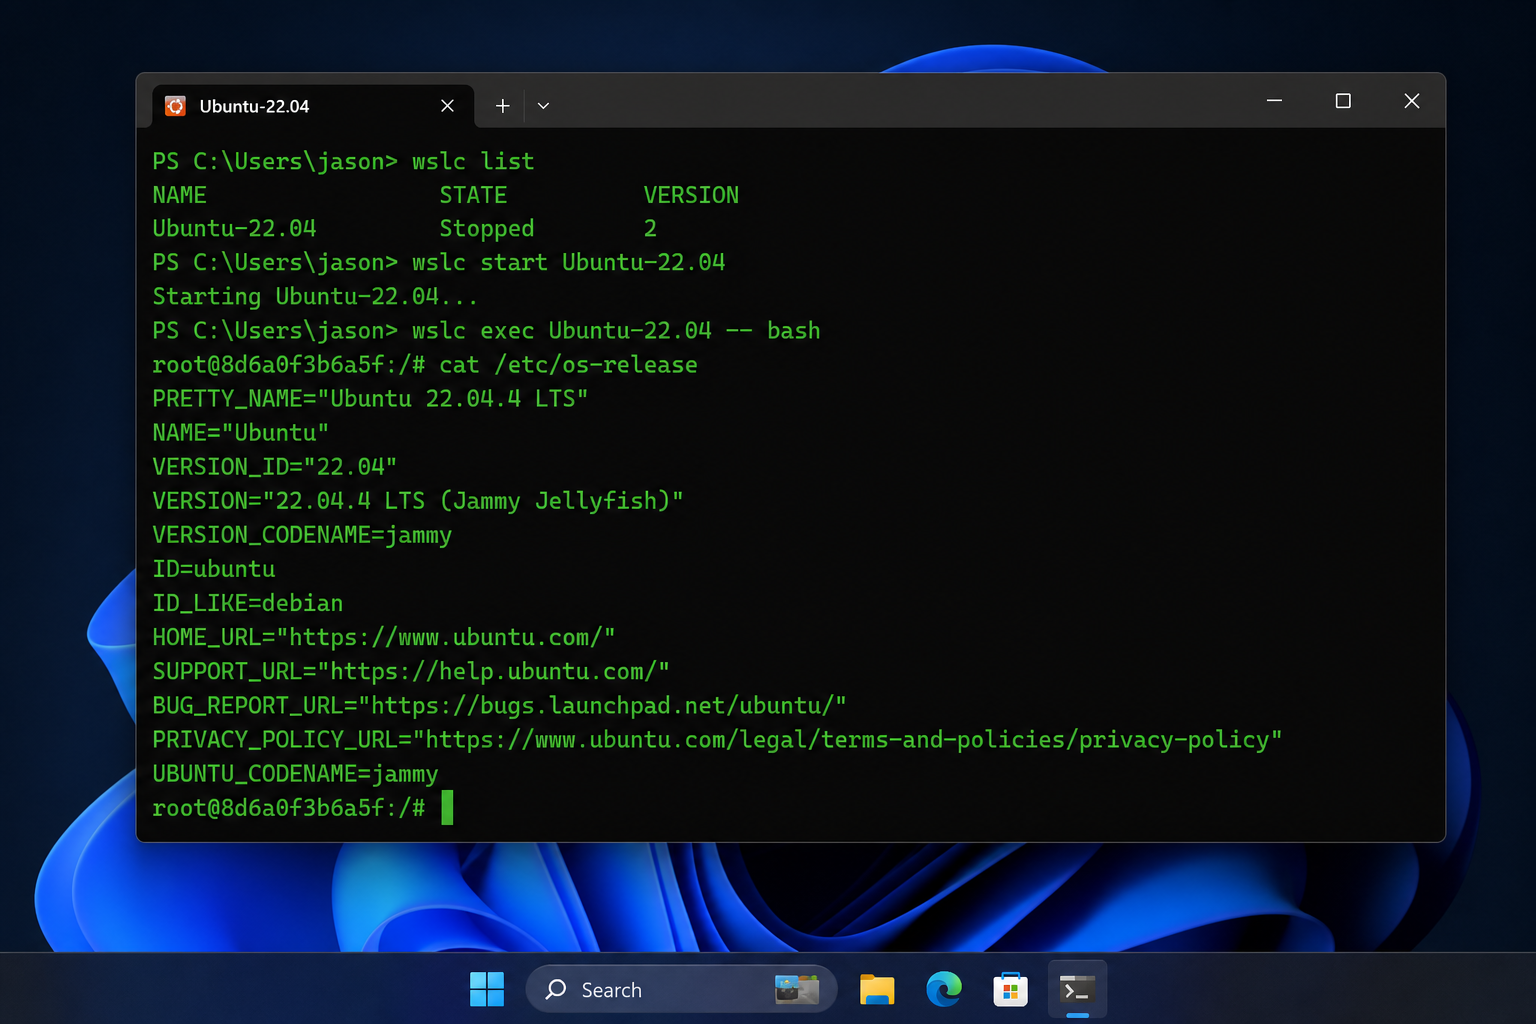Image resolution: width=1536 pixels, height=1024 pixels.
Task: Click the text 'wslc list' command
Action: tap(473, 161)
